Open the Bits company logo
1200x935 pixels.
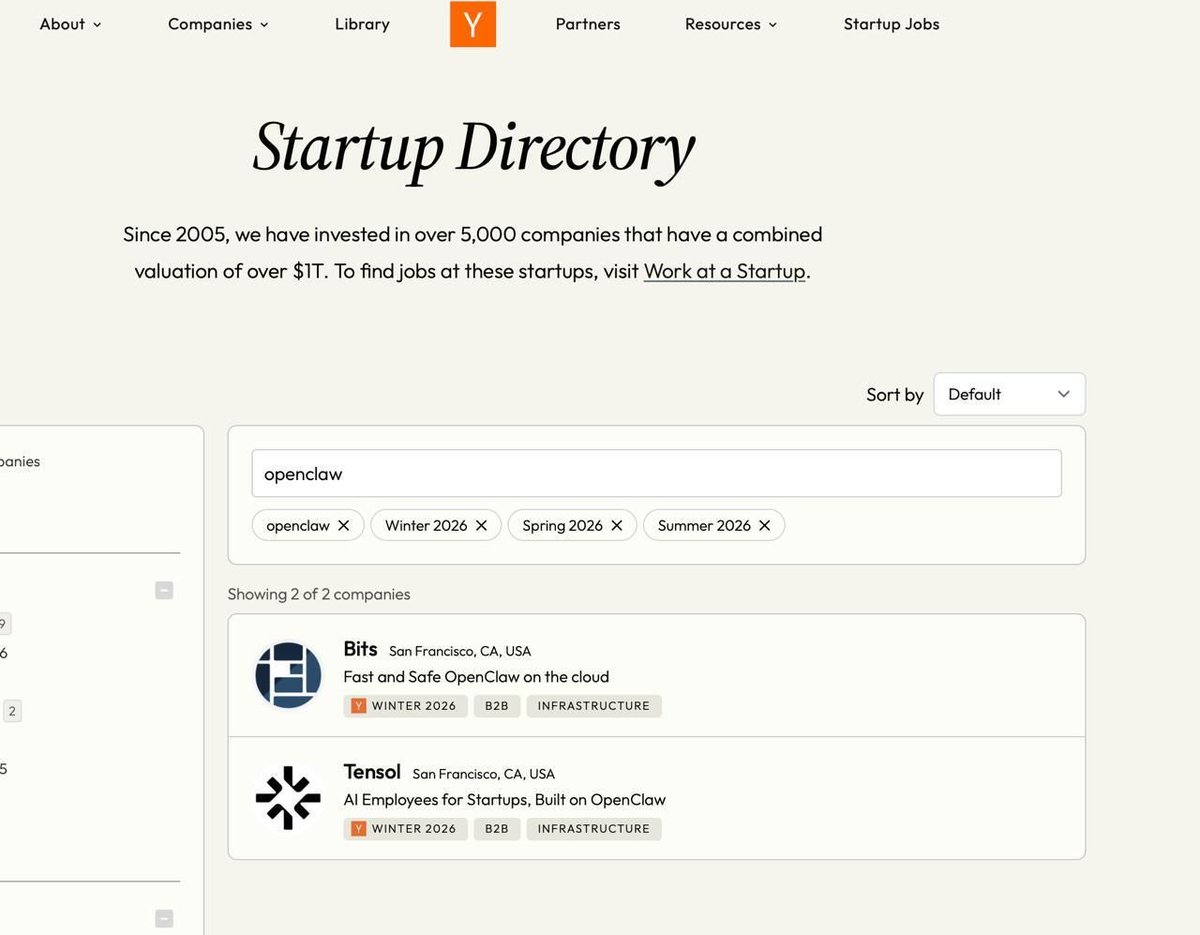click(x=288, y=675)
